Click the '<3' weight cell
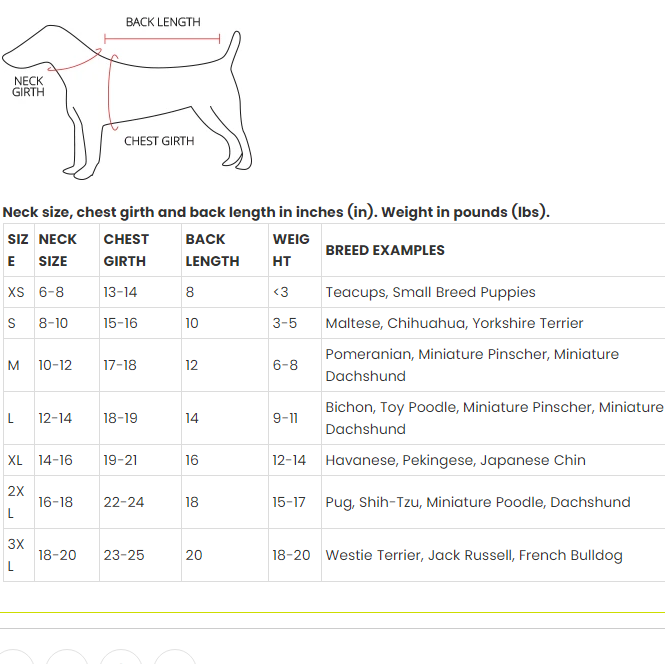The image size is (665, 664). 280,292
